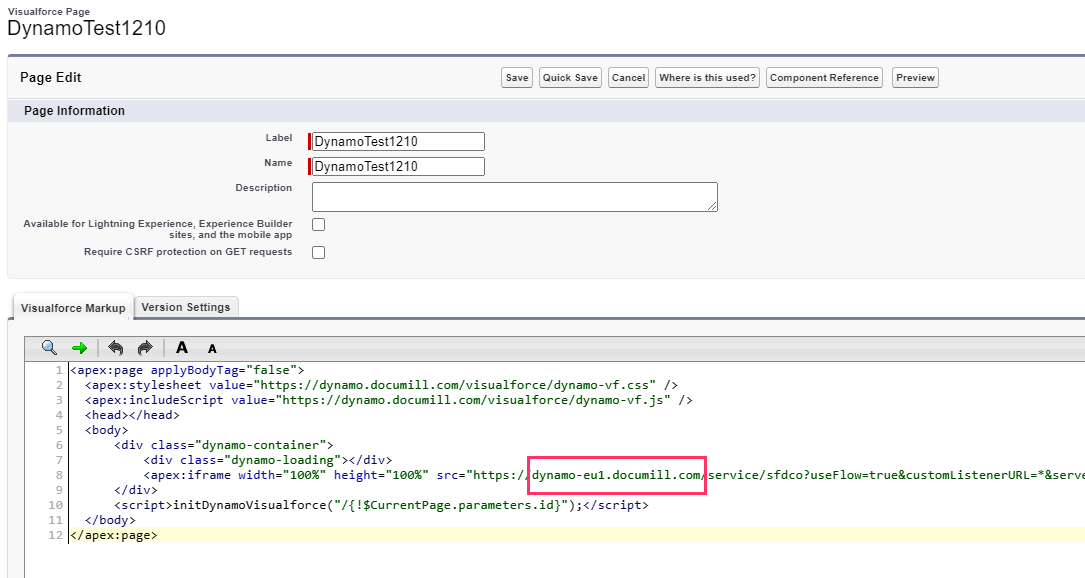Screen dimensions: 1085x578
Task: Select the Visualforce Markup tab
Action: point(73,308)
